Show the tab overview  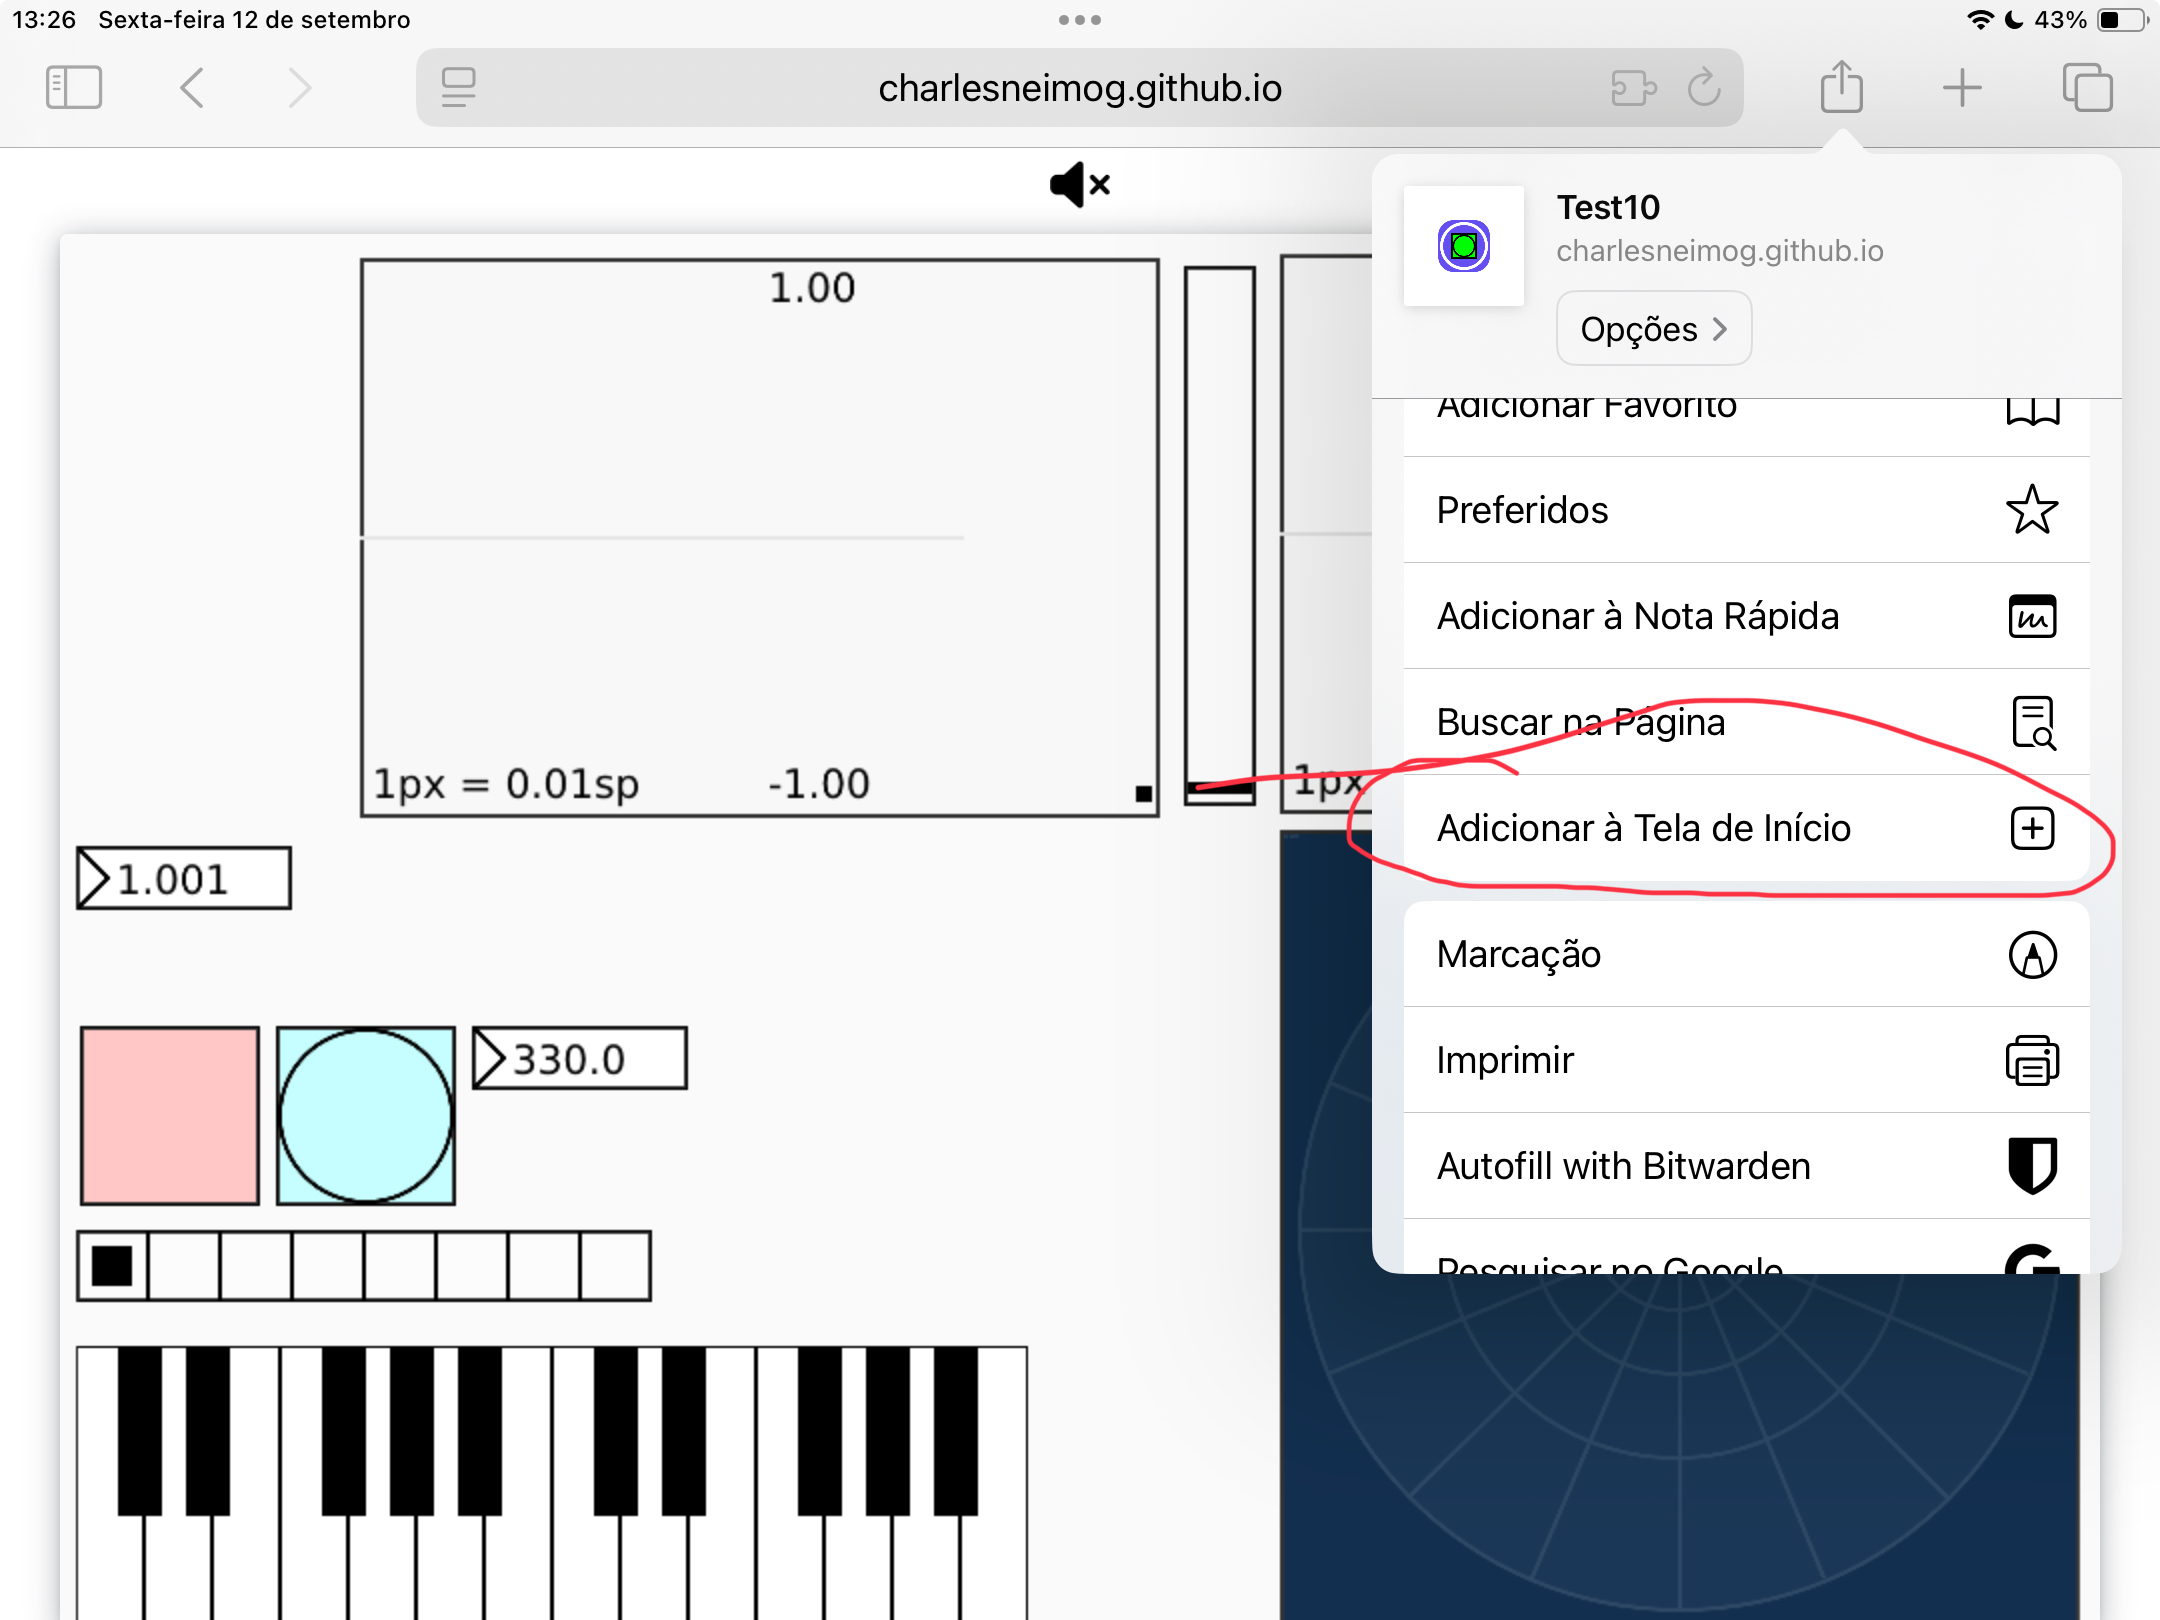coord(2088,88)
